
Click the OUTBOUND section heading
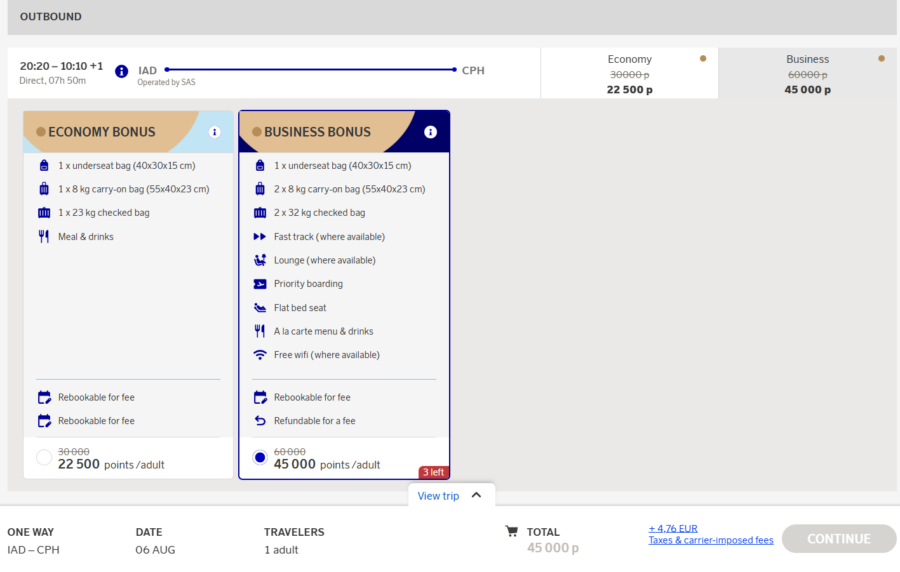tap(51, 17)
